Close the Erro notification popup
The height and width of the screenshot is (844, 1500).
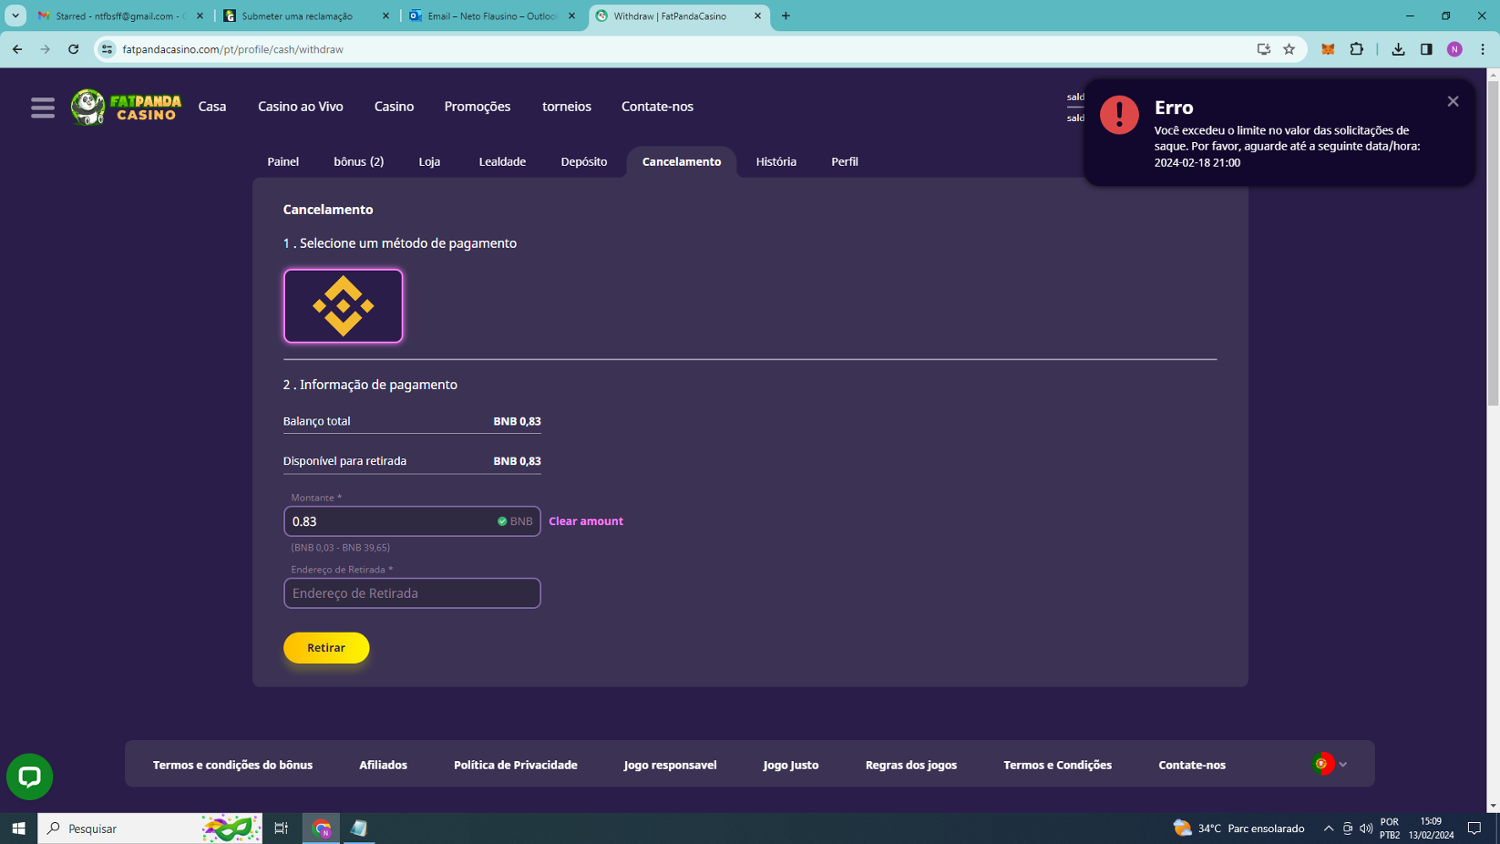click(x=1452, y=101)
